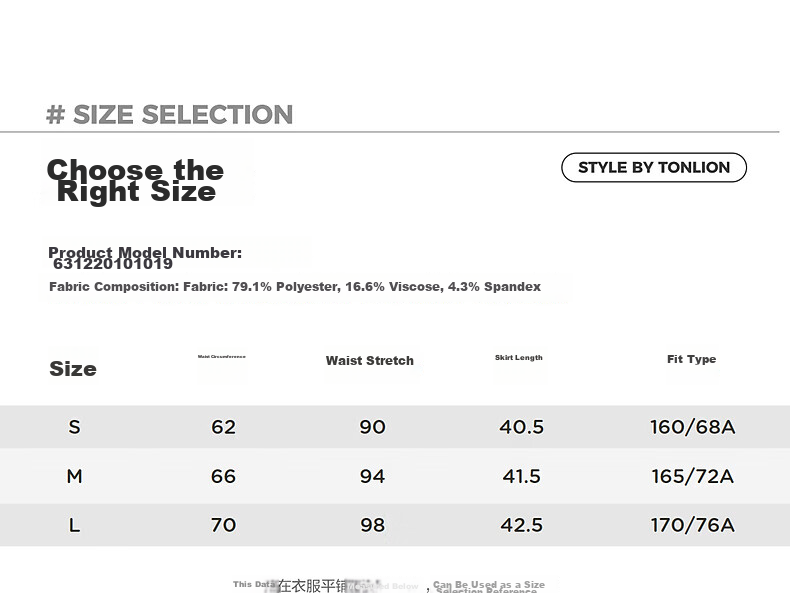
Task: Click the Fabric Composition text line
Action: tap(295, 287)
